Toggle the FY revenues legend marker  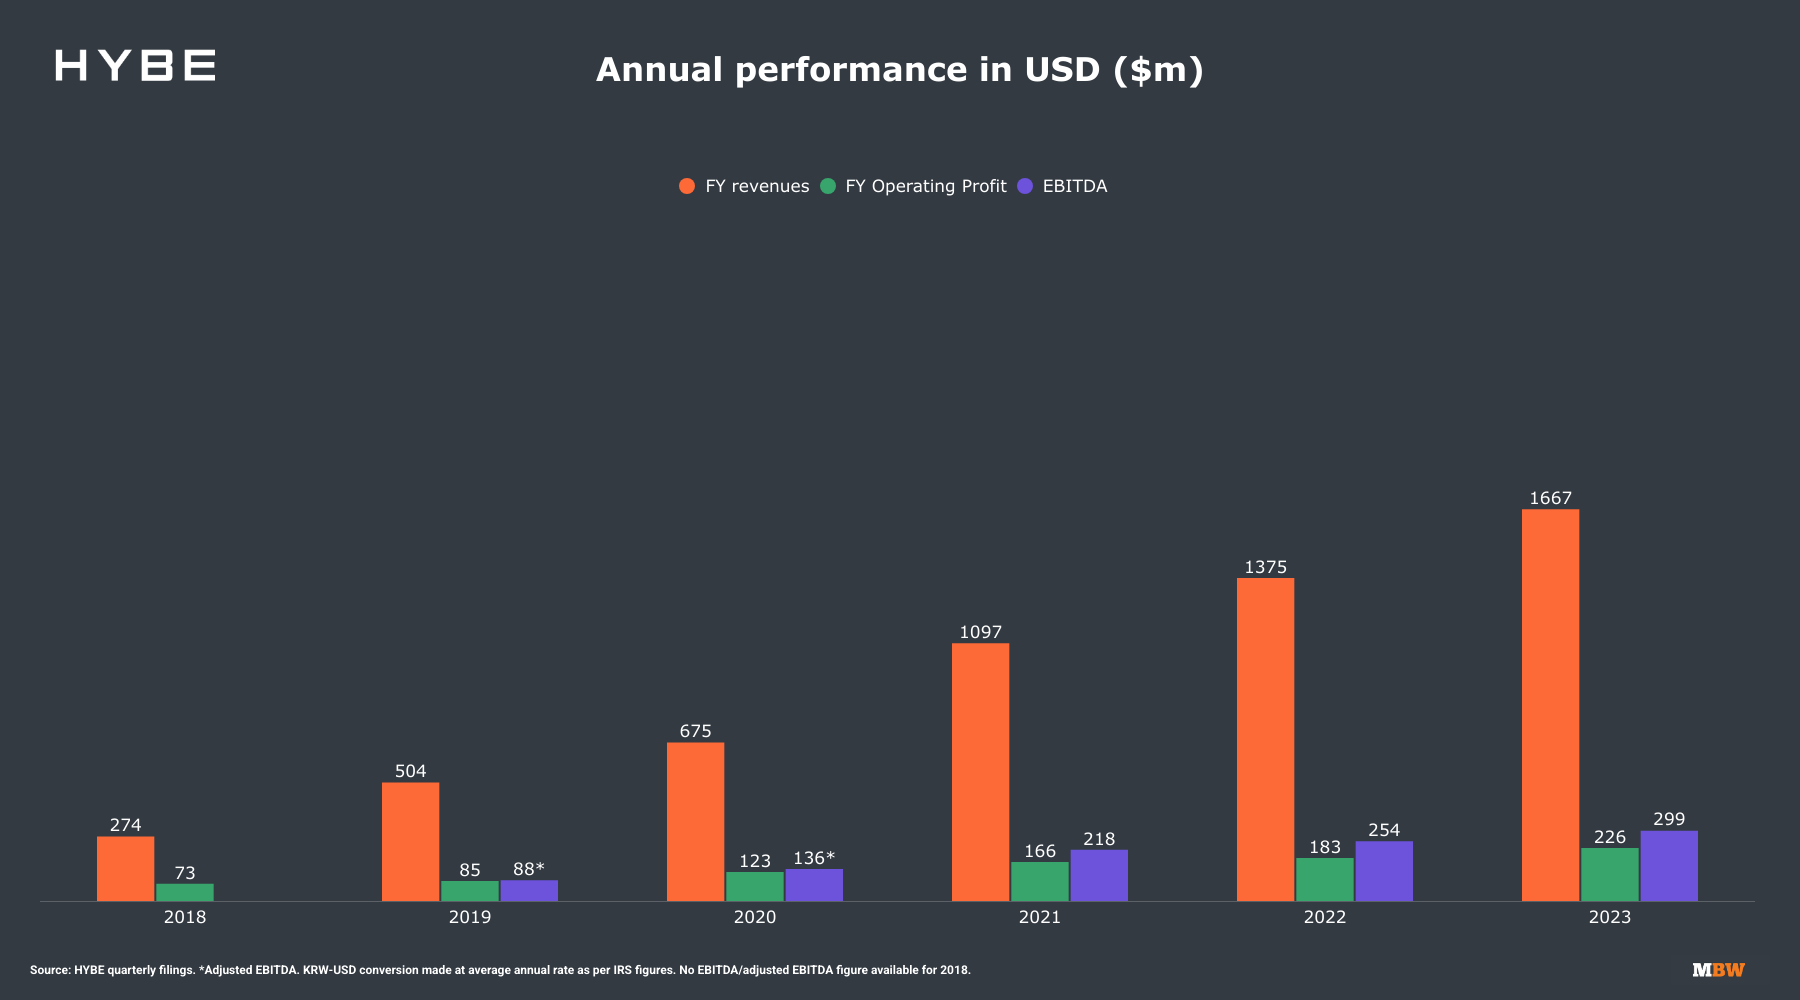click(x=687, y=186)
